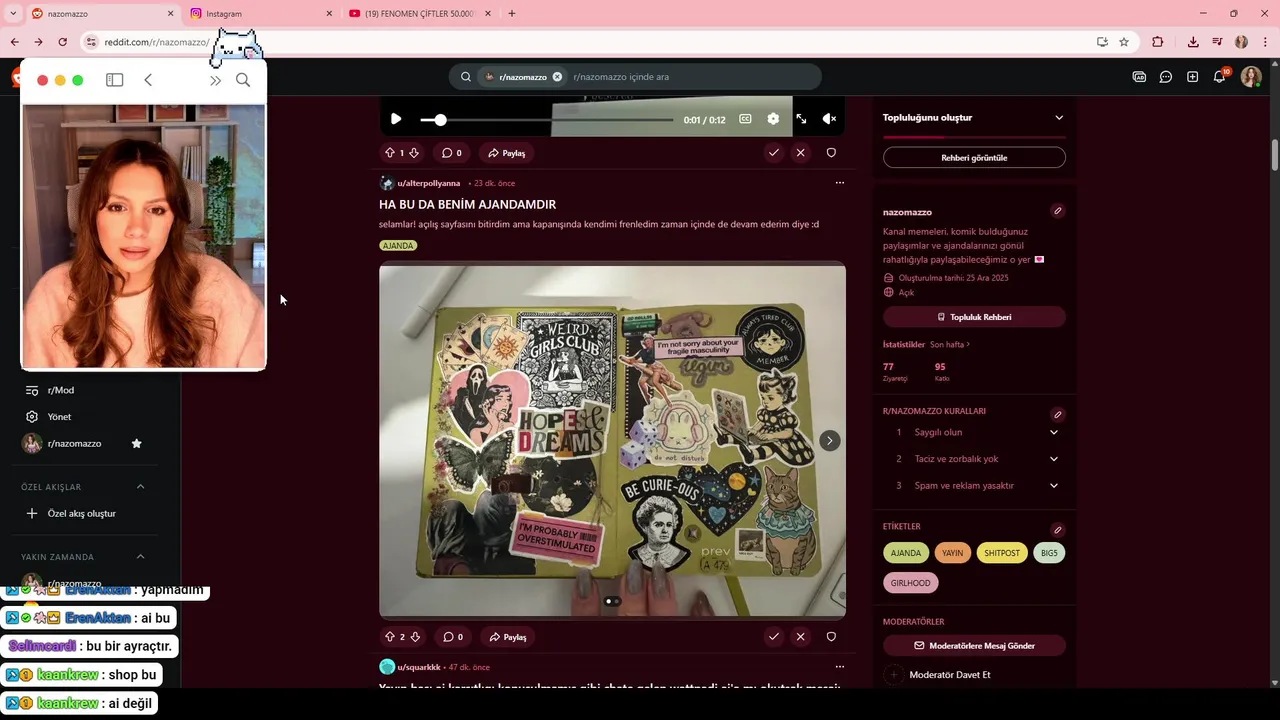
Task: Toggle closed captions on the video
Action: (745, 119)
